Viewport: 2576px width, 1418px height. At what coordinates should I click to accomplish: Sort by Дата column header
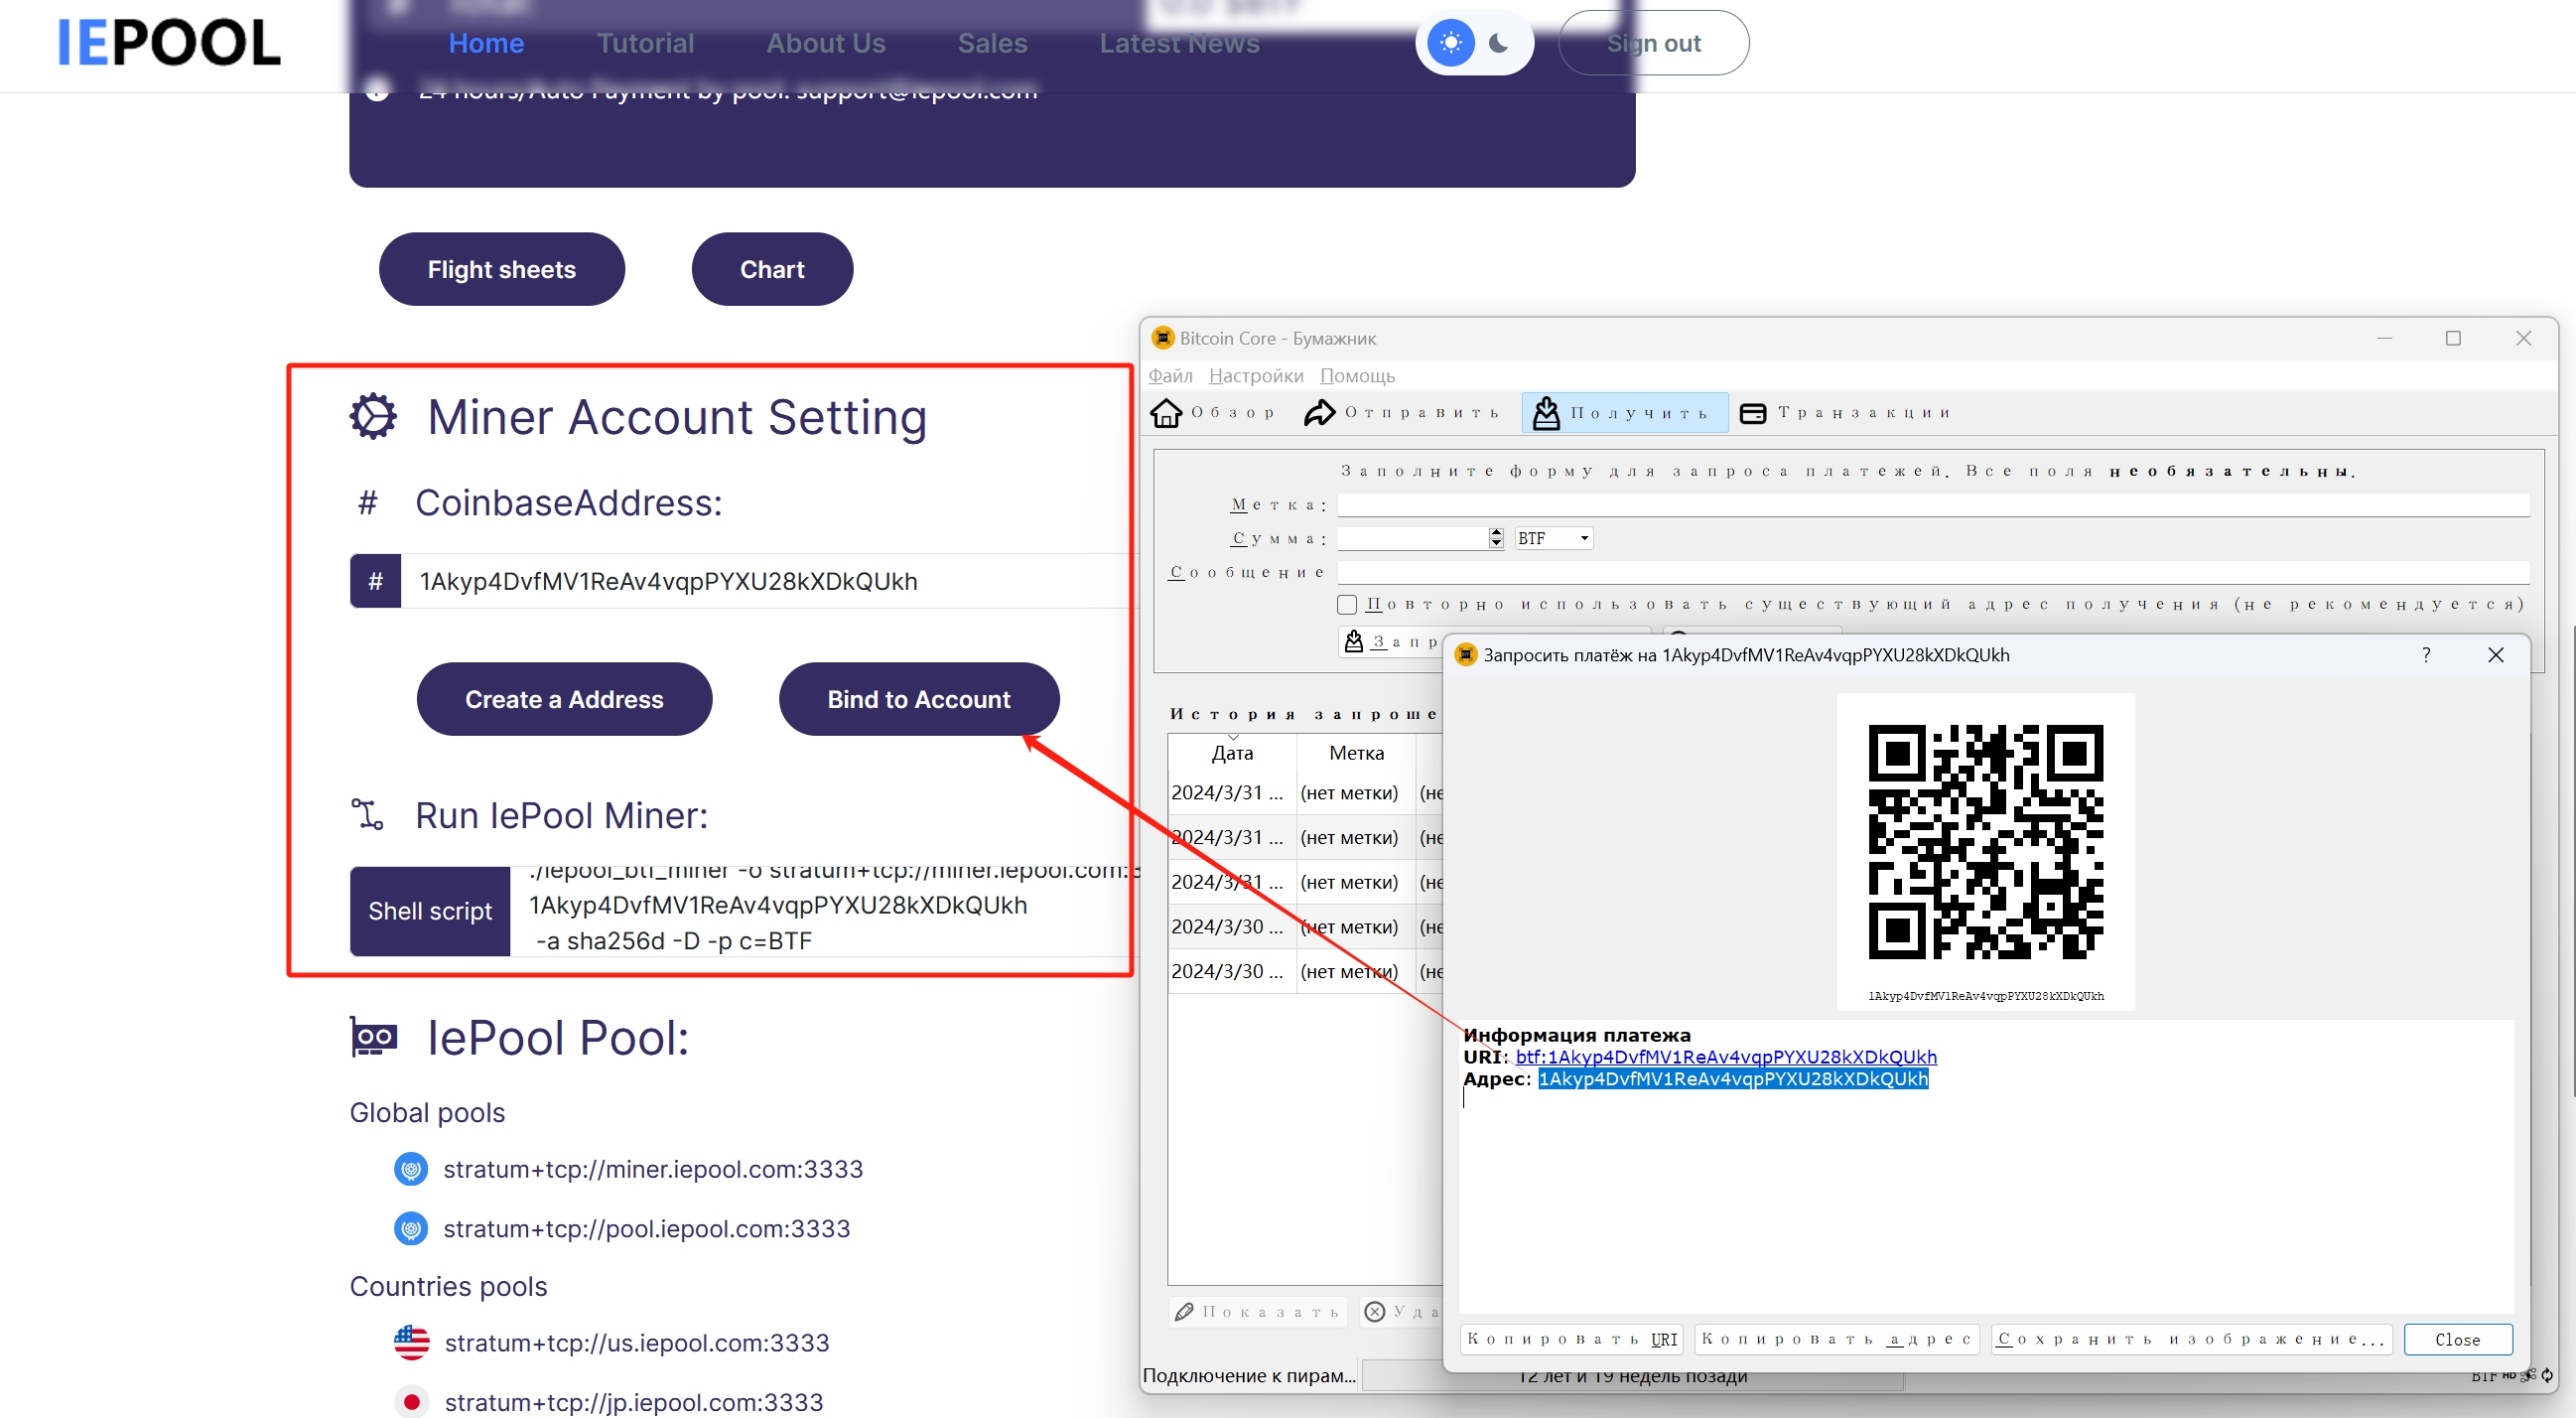(x=1232, y=753)
